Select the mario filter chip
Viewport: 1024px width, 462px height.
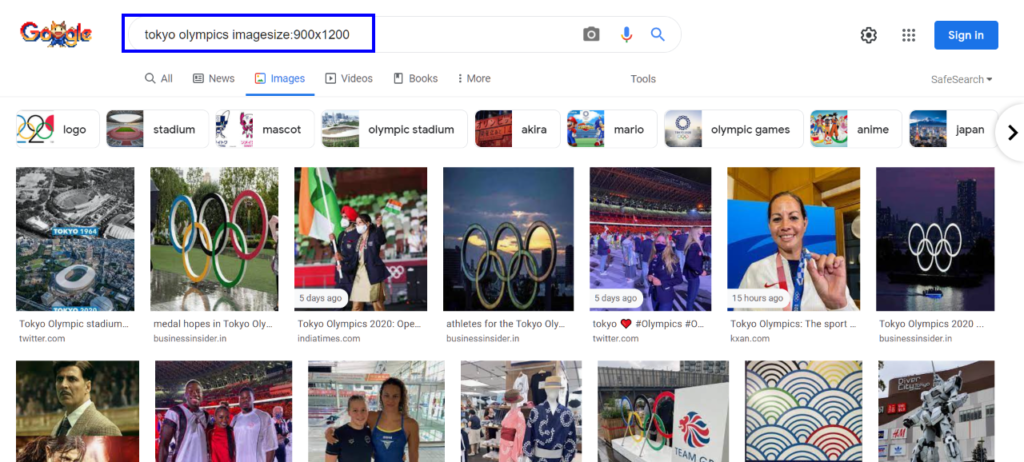612,129
